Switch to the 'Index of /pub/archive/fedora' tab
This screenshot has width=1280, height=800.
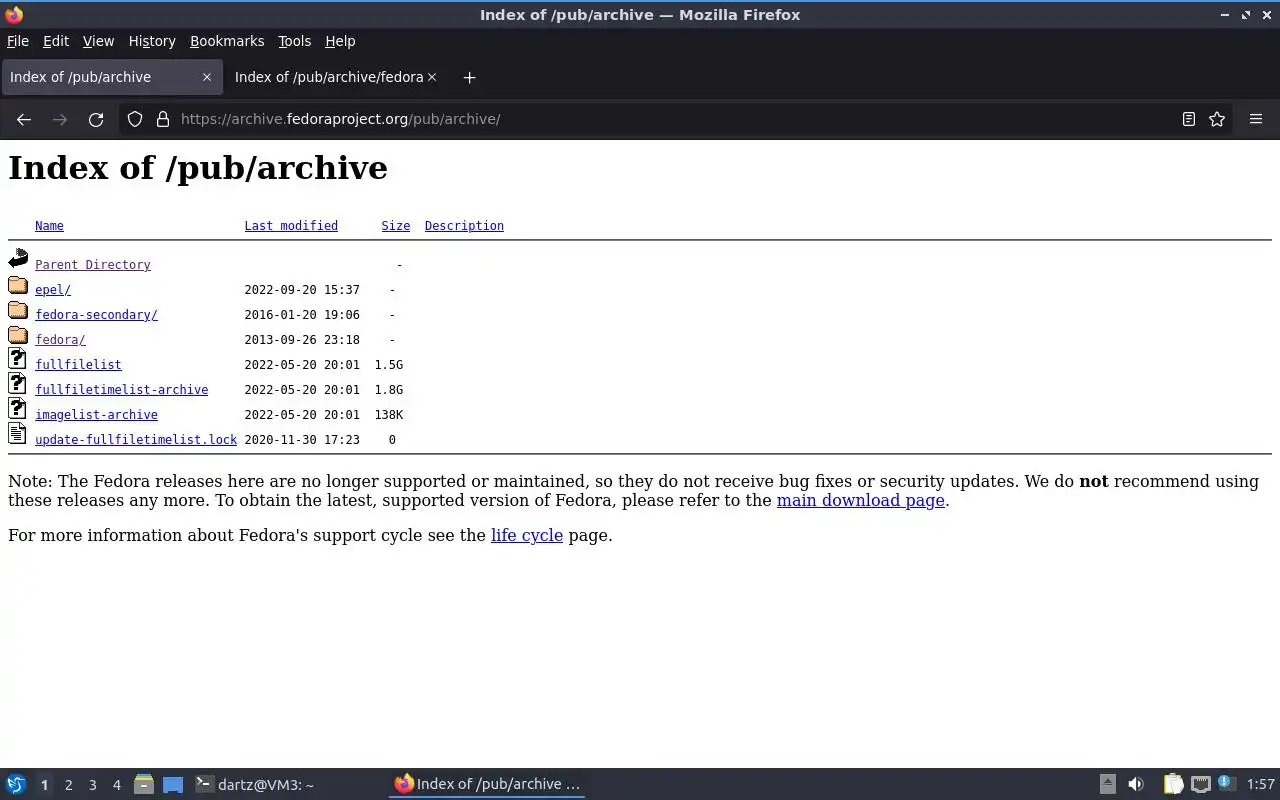click(x=329, y=77)
